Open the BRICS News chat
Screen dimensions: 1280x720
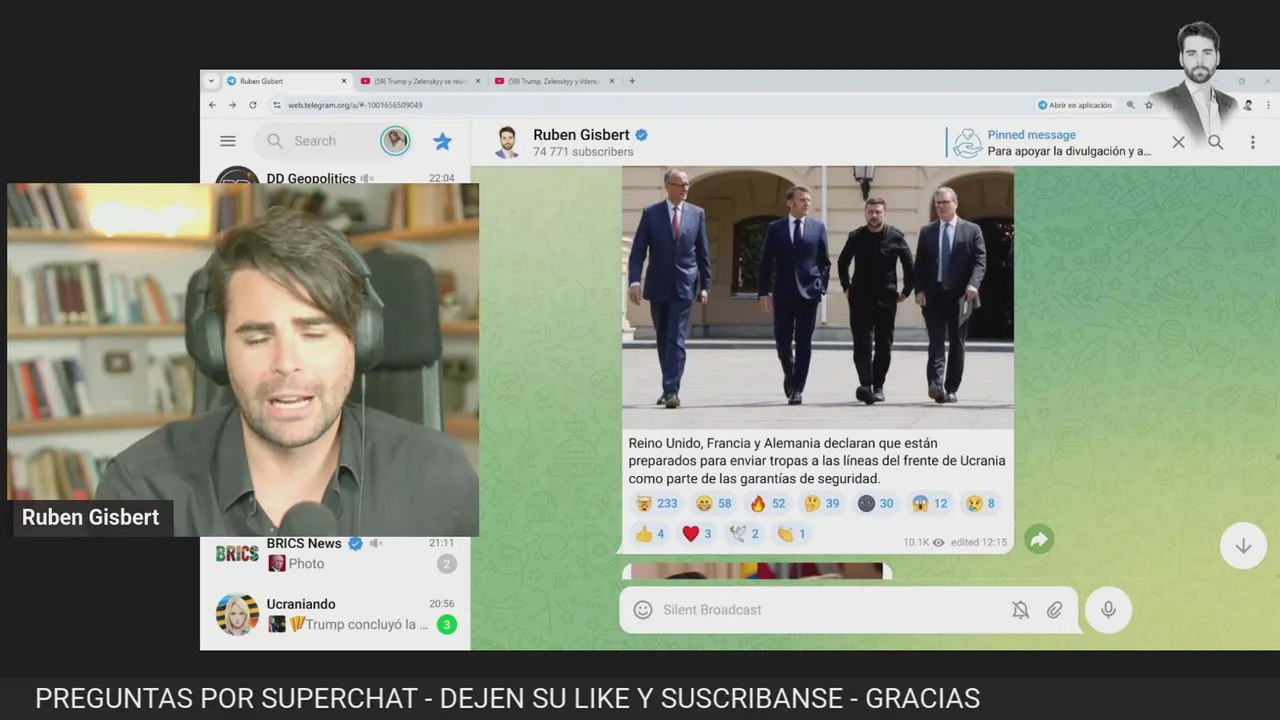tap(335, 554)
